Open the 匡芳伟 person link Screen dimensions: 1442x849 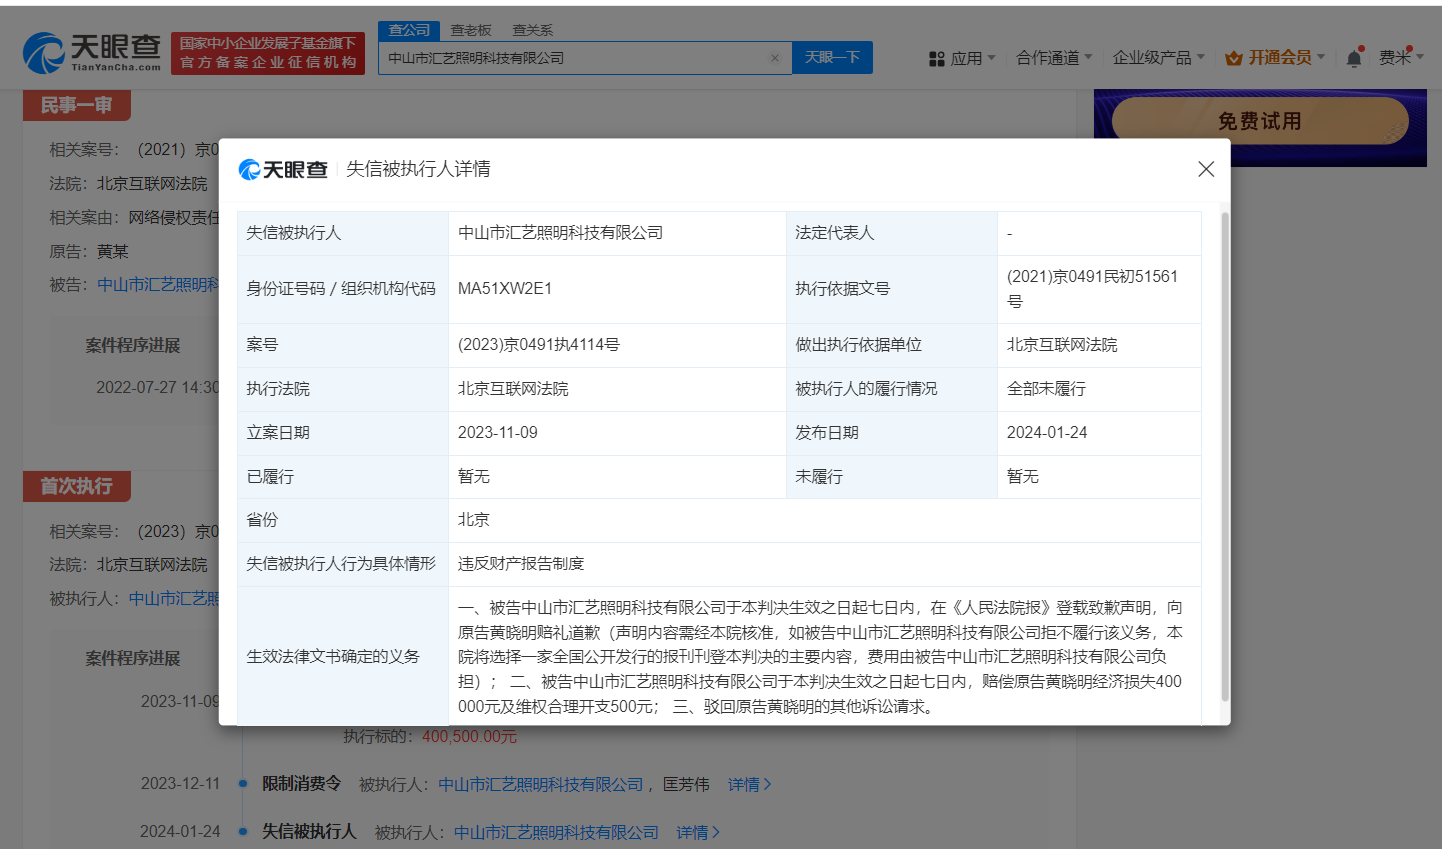(688, 784)
